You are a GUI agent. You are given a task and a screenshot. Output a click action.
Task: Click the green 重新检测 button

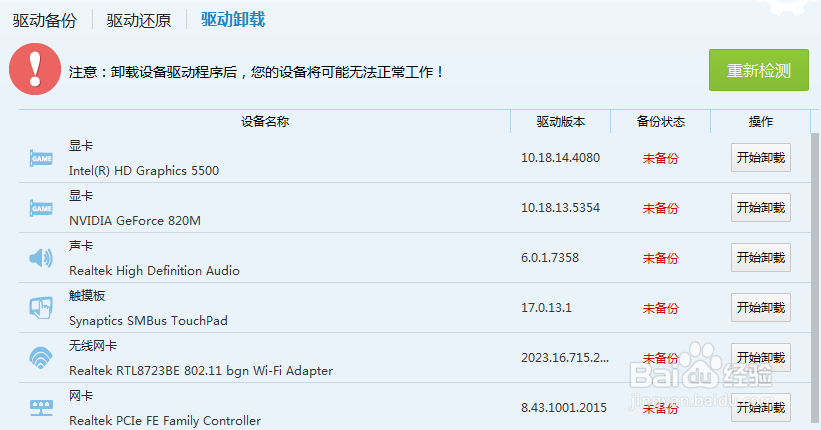[x=759, y=70]
